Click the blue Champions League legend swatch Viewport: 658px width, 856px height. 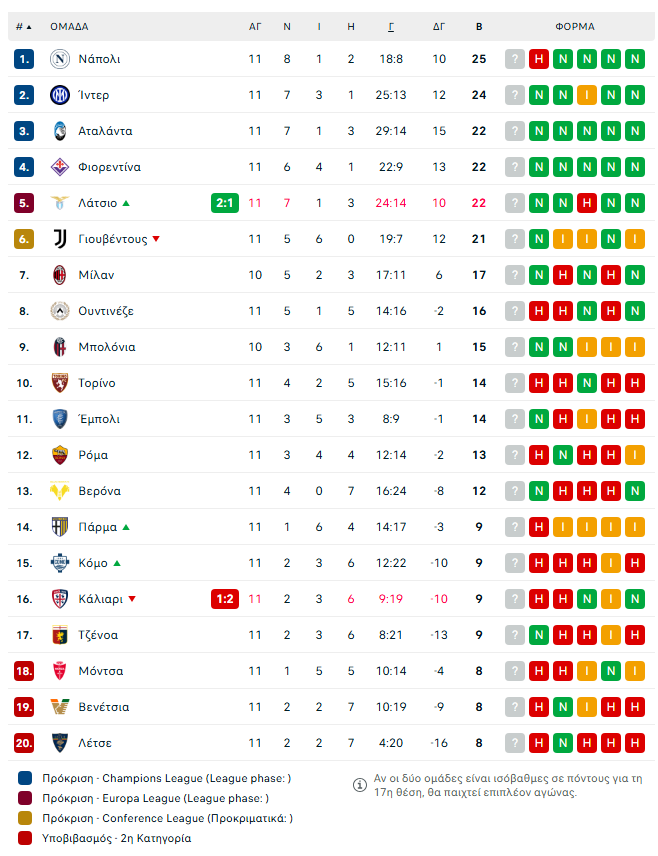pyautogui.click(x=25, y=778)
